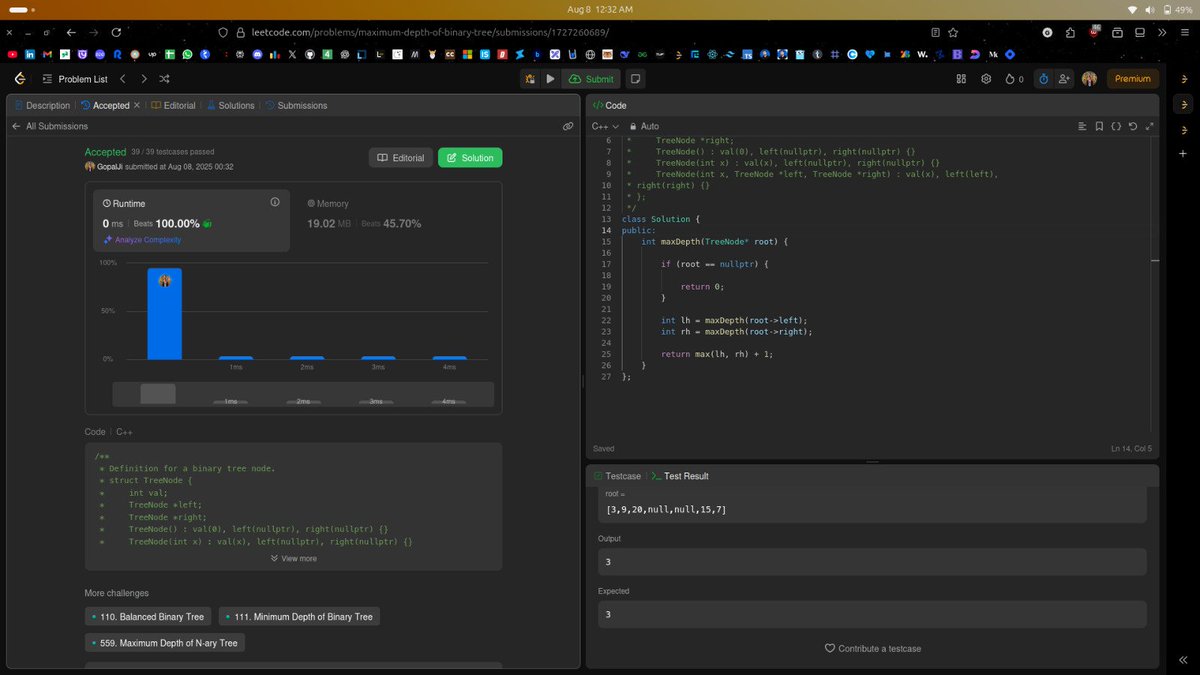Viewport: 1200px width, 675px height.
Task: Click the Code panel header
Action: tap(610, 105)
